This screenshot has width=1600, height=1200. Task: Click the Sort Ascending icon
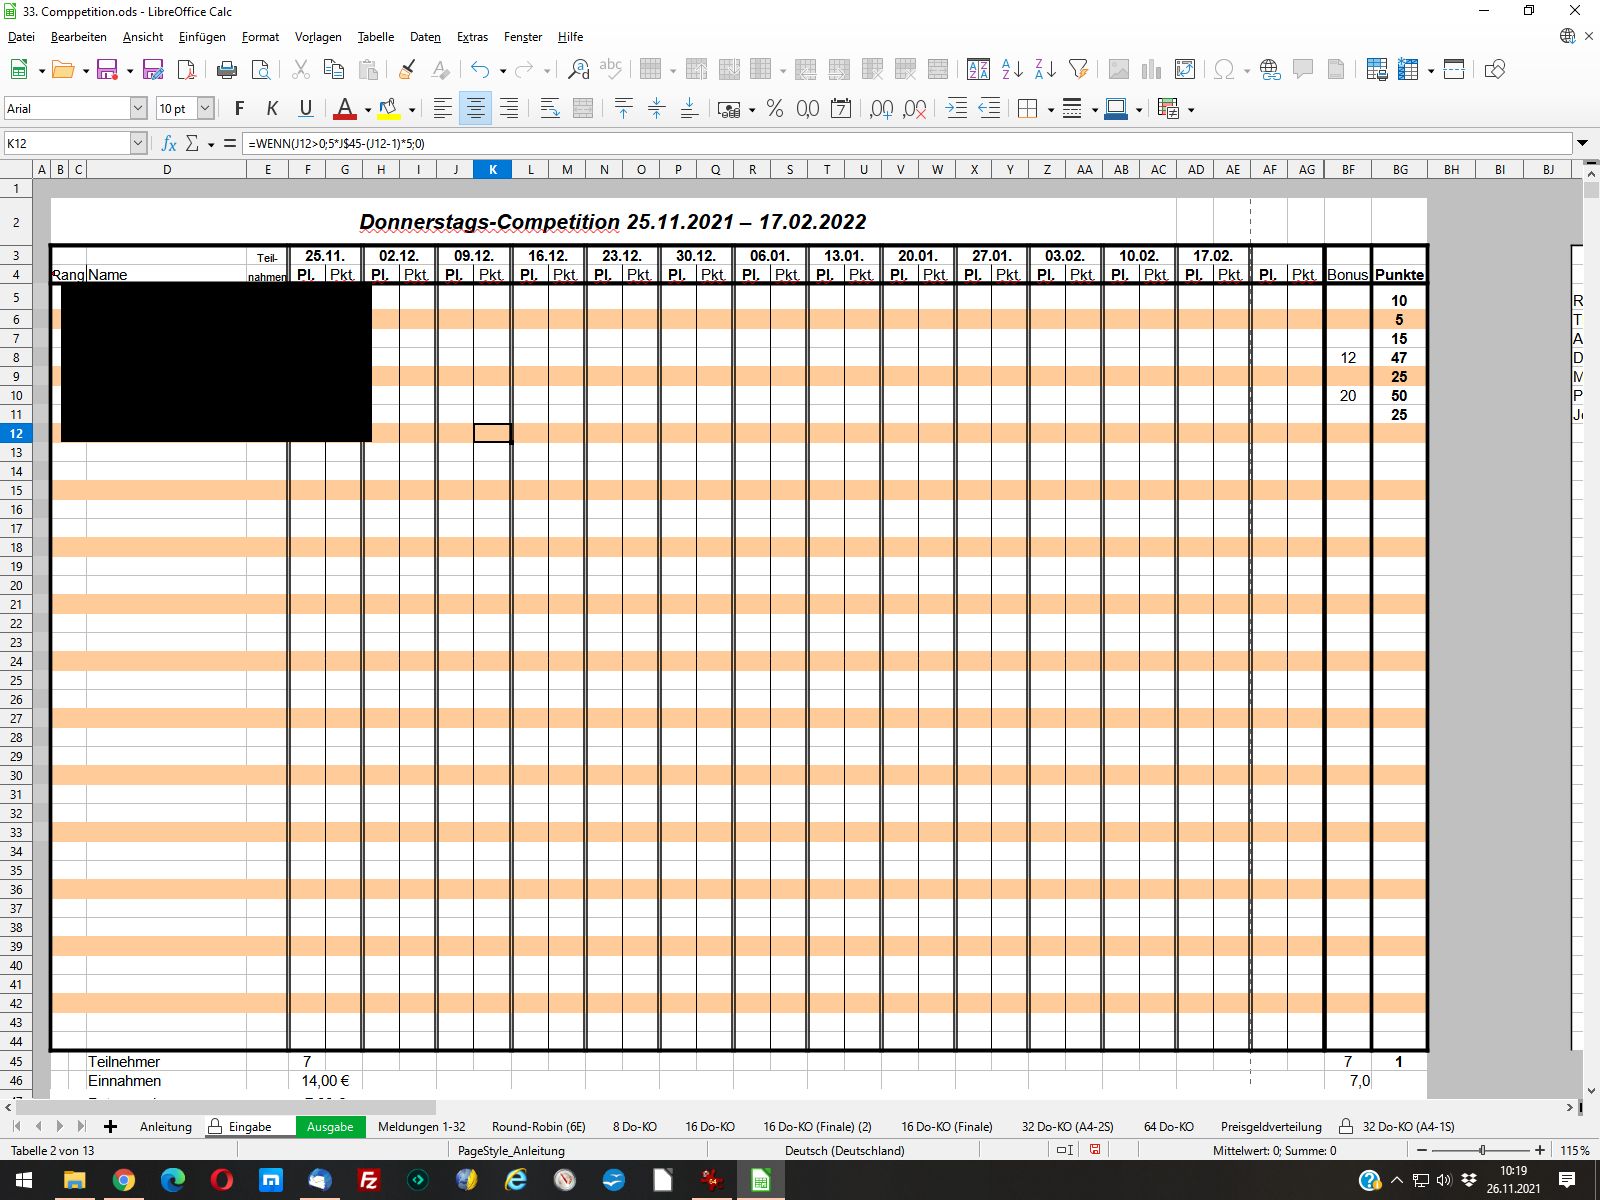(1012, 69)
